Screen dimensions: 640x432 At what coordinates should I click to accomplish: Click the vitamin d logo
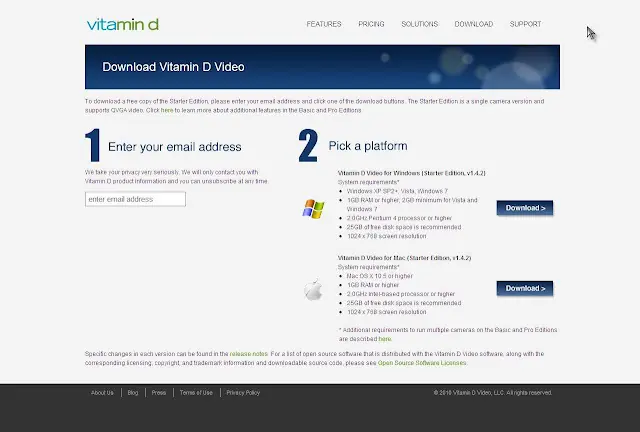[x=122, y=24]
